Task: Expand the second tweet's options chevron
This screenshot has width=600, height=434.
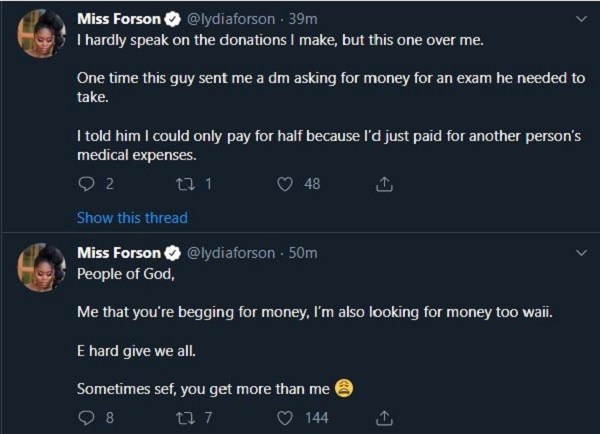Action: tap(577, 253)
